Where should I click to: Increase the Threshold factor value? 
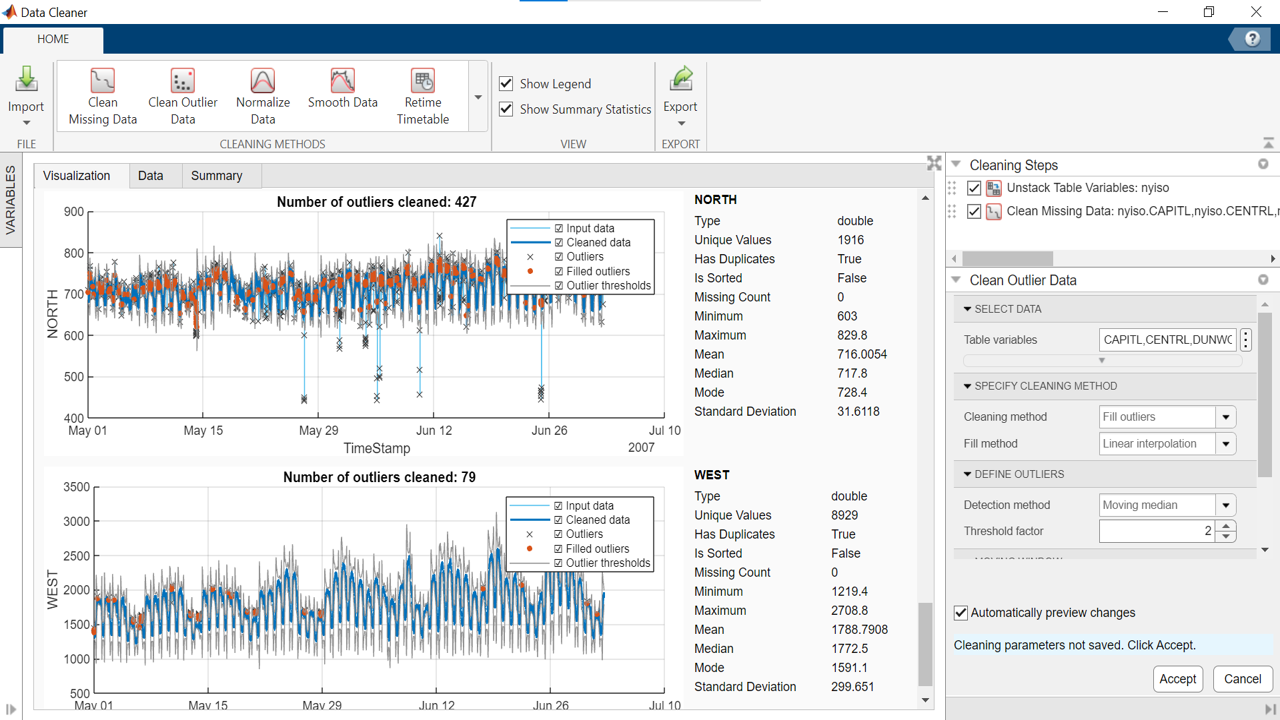coord(1225,525)
